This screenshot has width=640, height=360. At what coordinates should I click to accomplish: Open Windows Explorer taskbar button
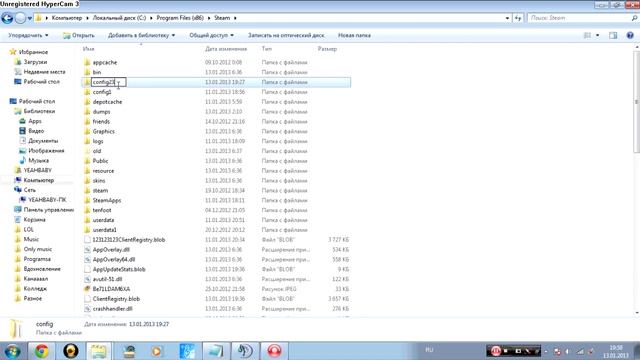(x=98, y=351)
